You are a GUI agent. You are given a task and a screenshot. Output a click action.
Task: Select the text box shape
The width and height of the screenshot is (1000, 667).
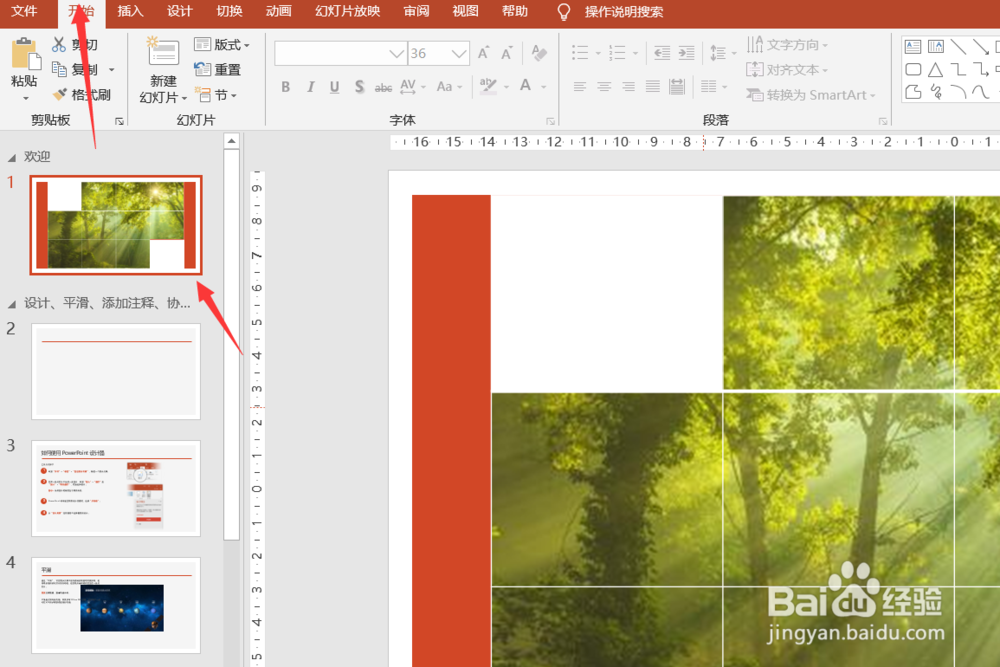pyautogui.click(x=913, y=46)
